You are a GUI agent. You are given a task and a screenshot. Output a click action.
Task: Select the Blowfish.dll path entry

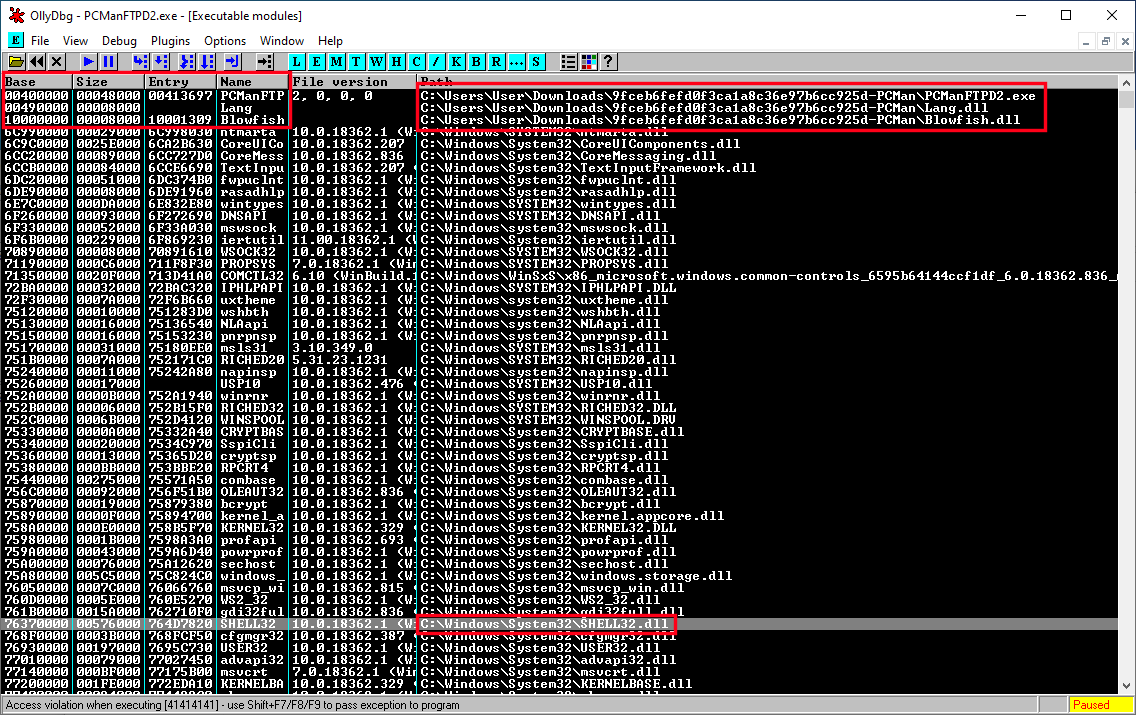point(720,120)
